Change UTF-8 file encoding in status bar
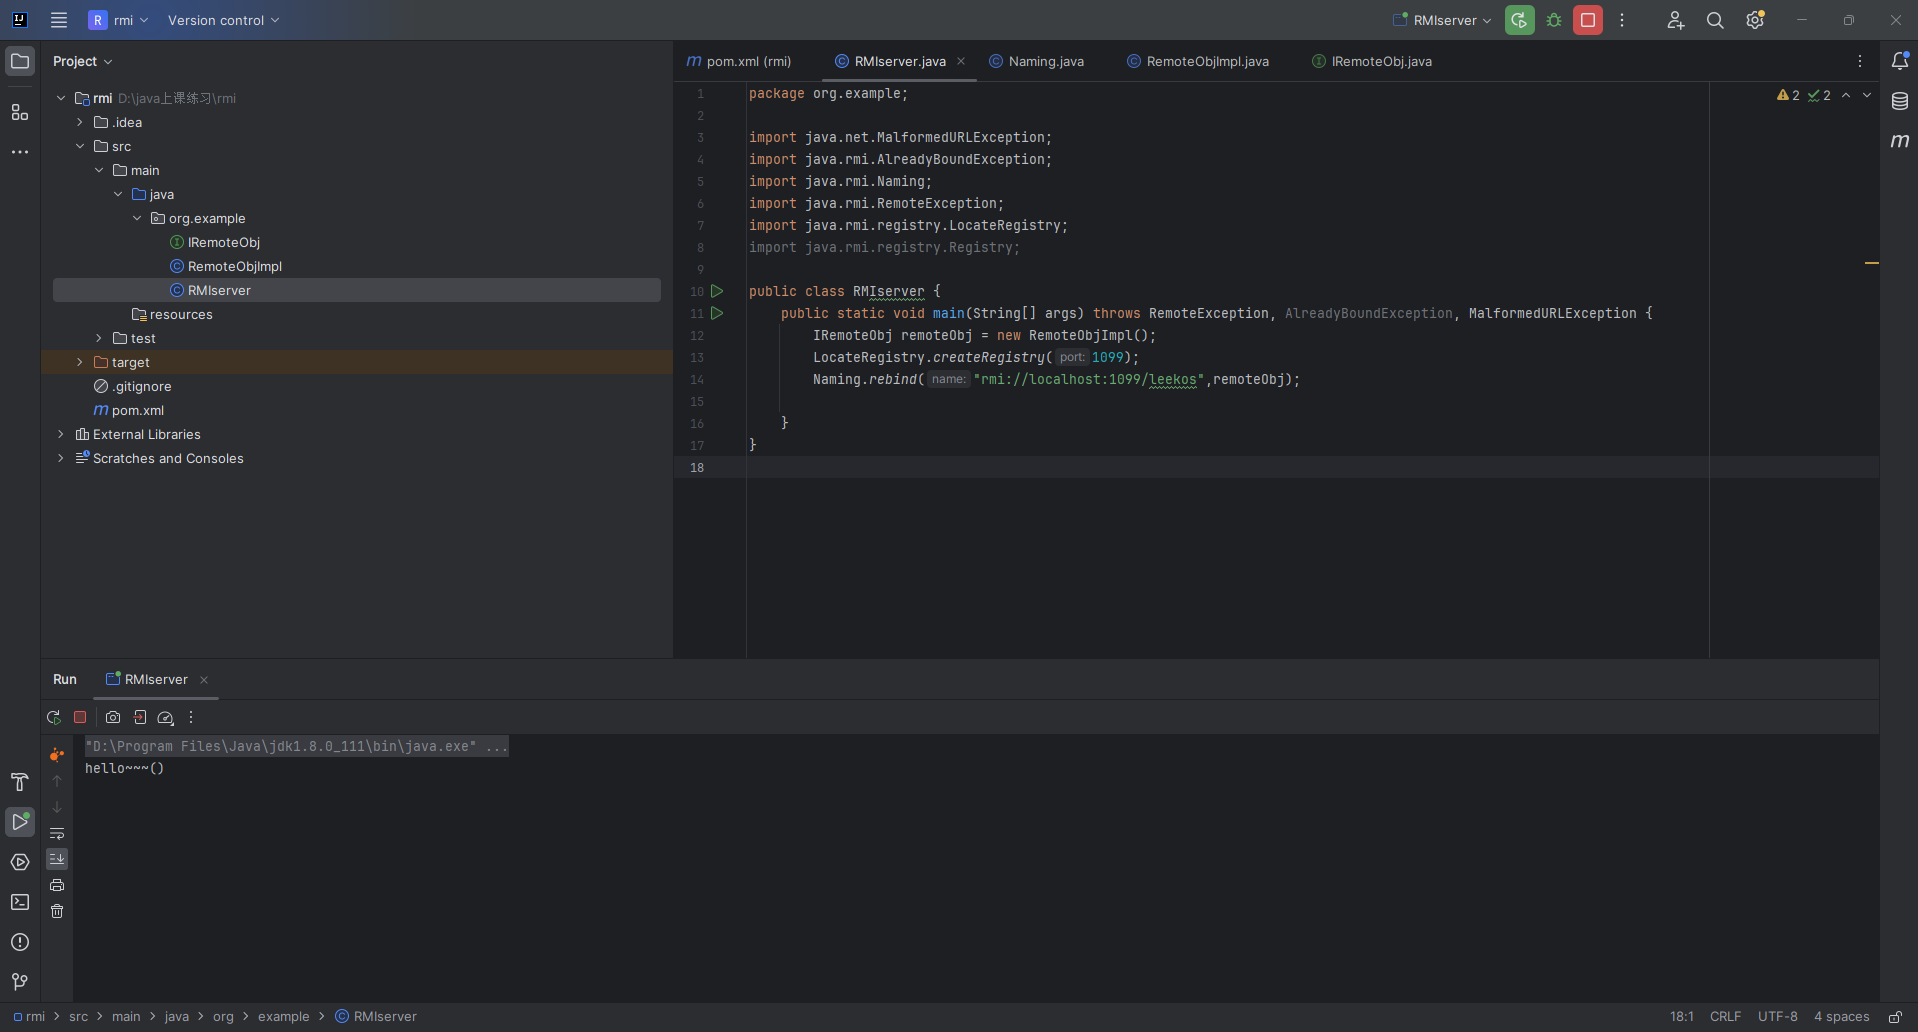Screen dimensions: 1918x1032 [x=1778, y=1016]
